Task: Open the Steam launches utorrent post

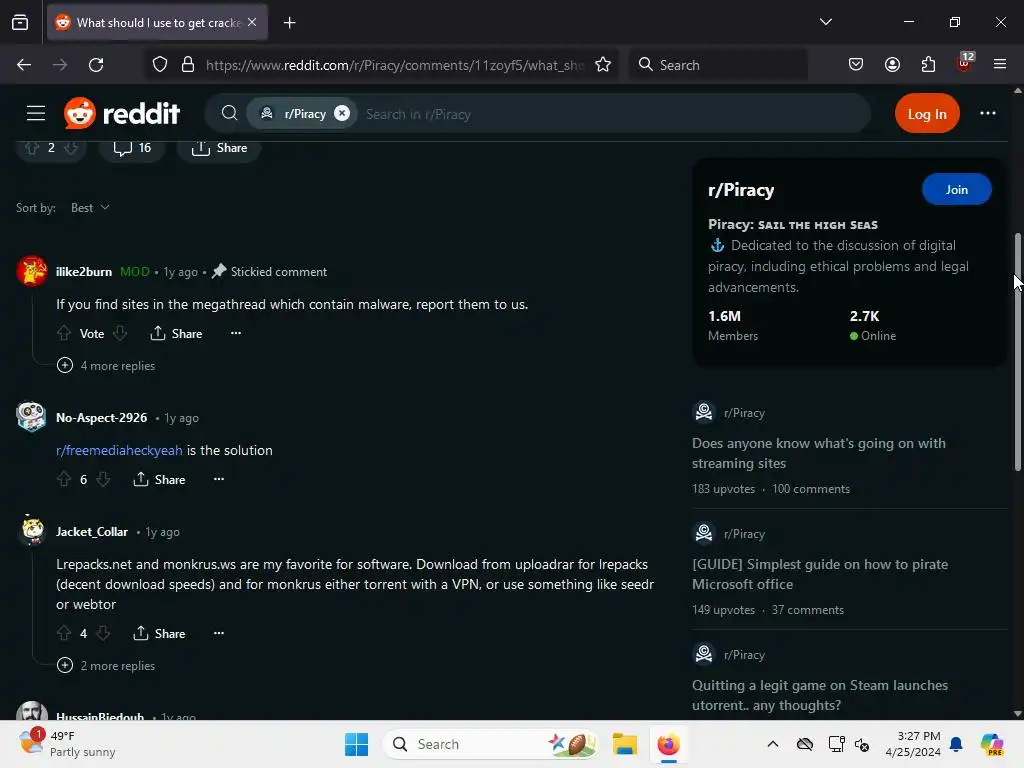Action: [x=820, y=695]
